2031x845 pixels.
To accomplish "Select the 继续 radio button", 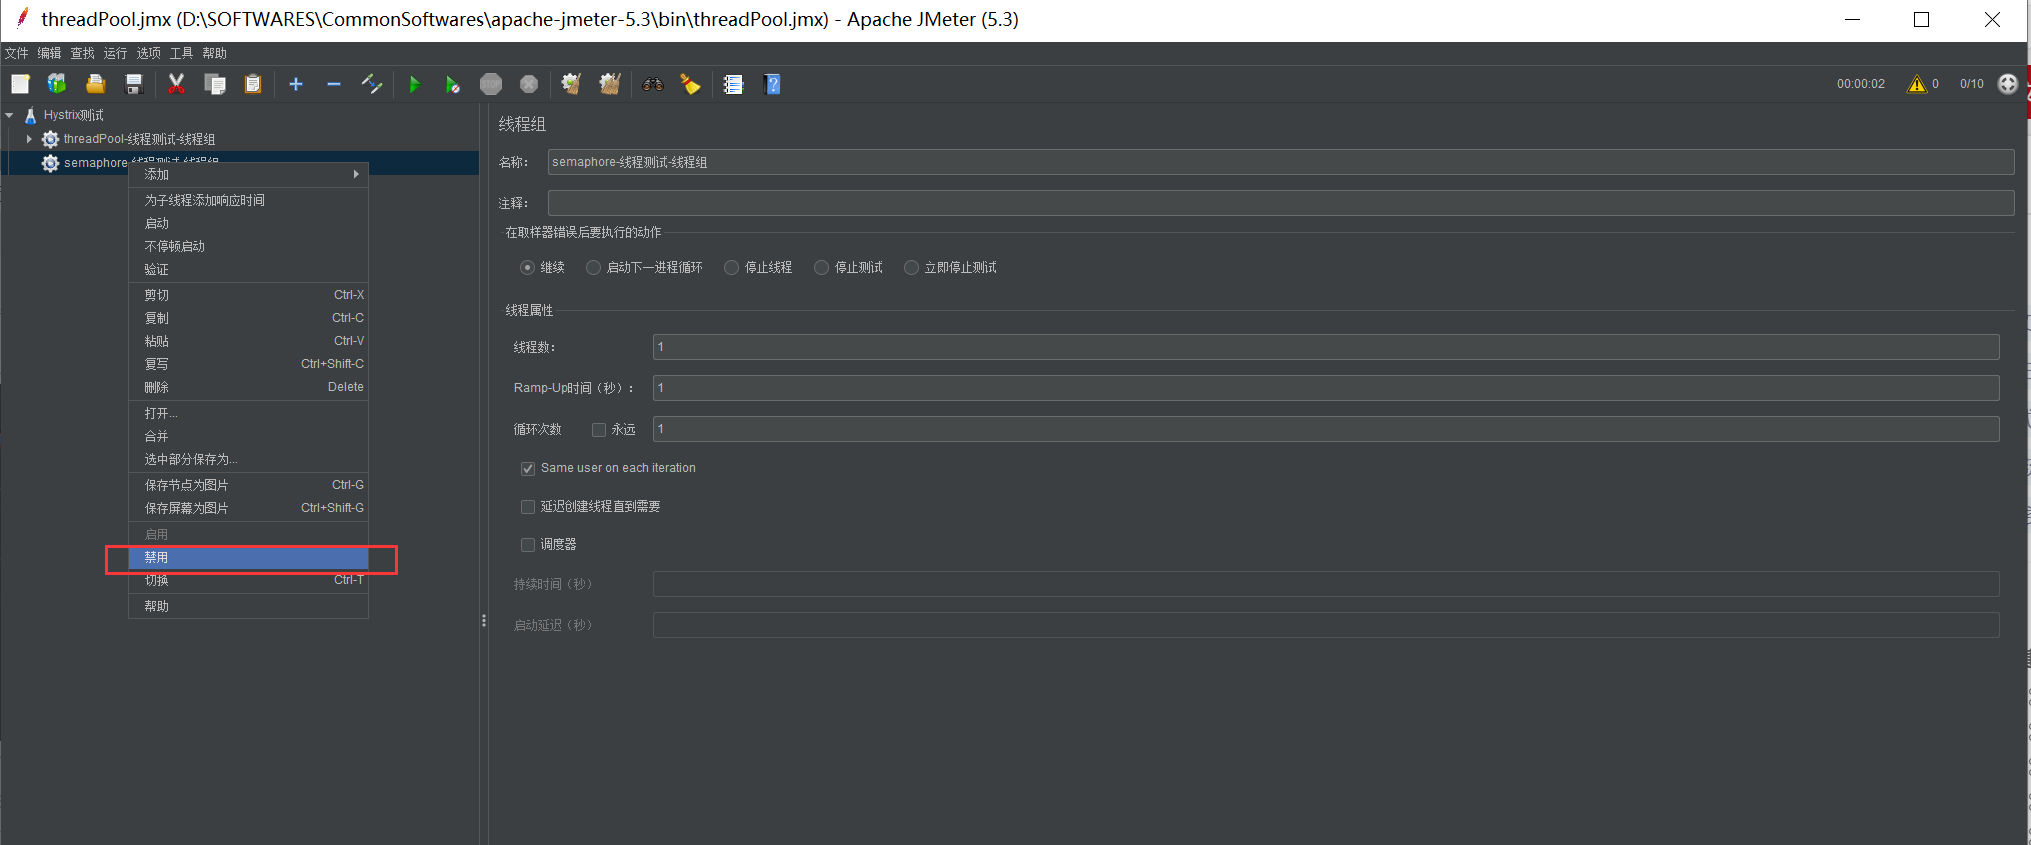I will tap(527, 268).
